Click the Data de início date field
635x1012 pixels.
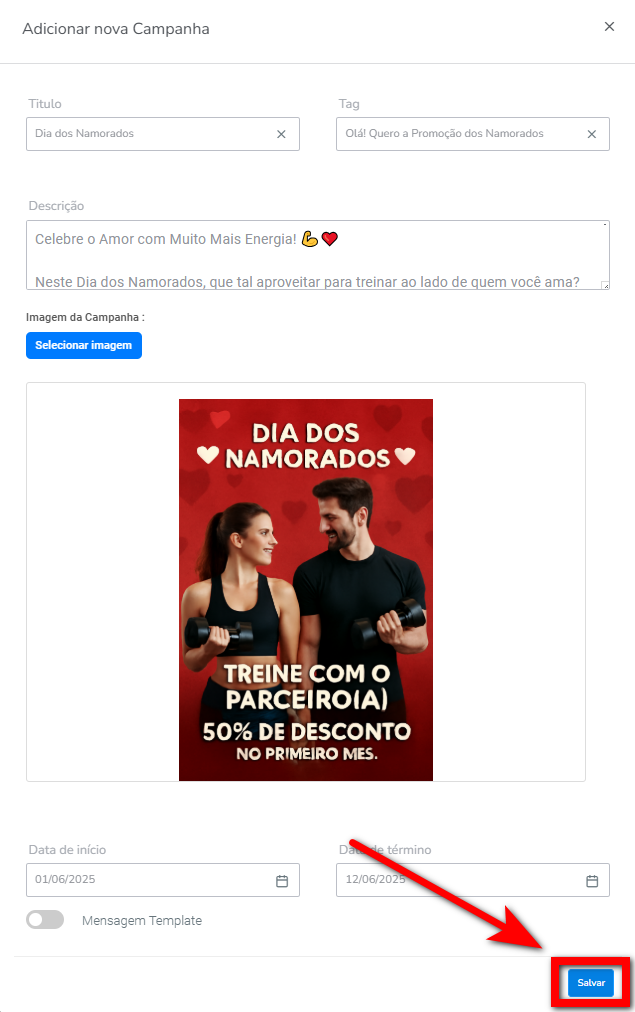pos(163,880)
